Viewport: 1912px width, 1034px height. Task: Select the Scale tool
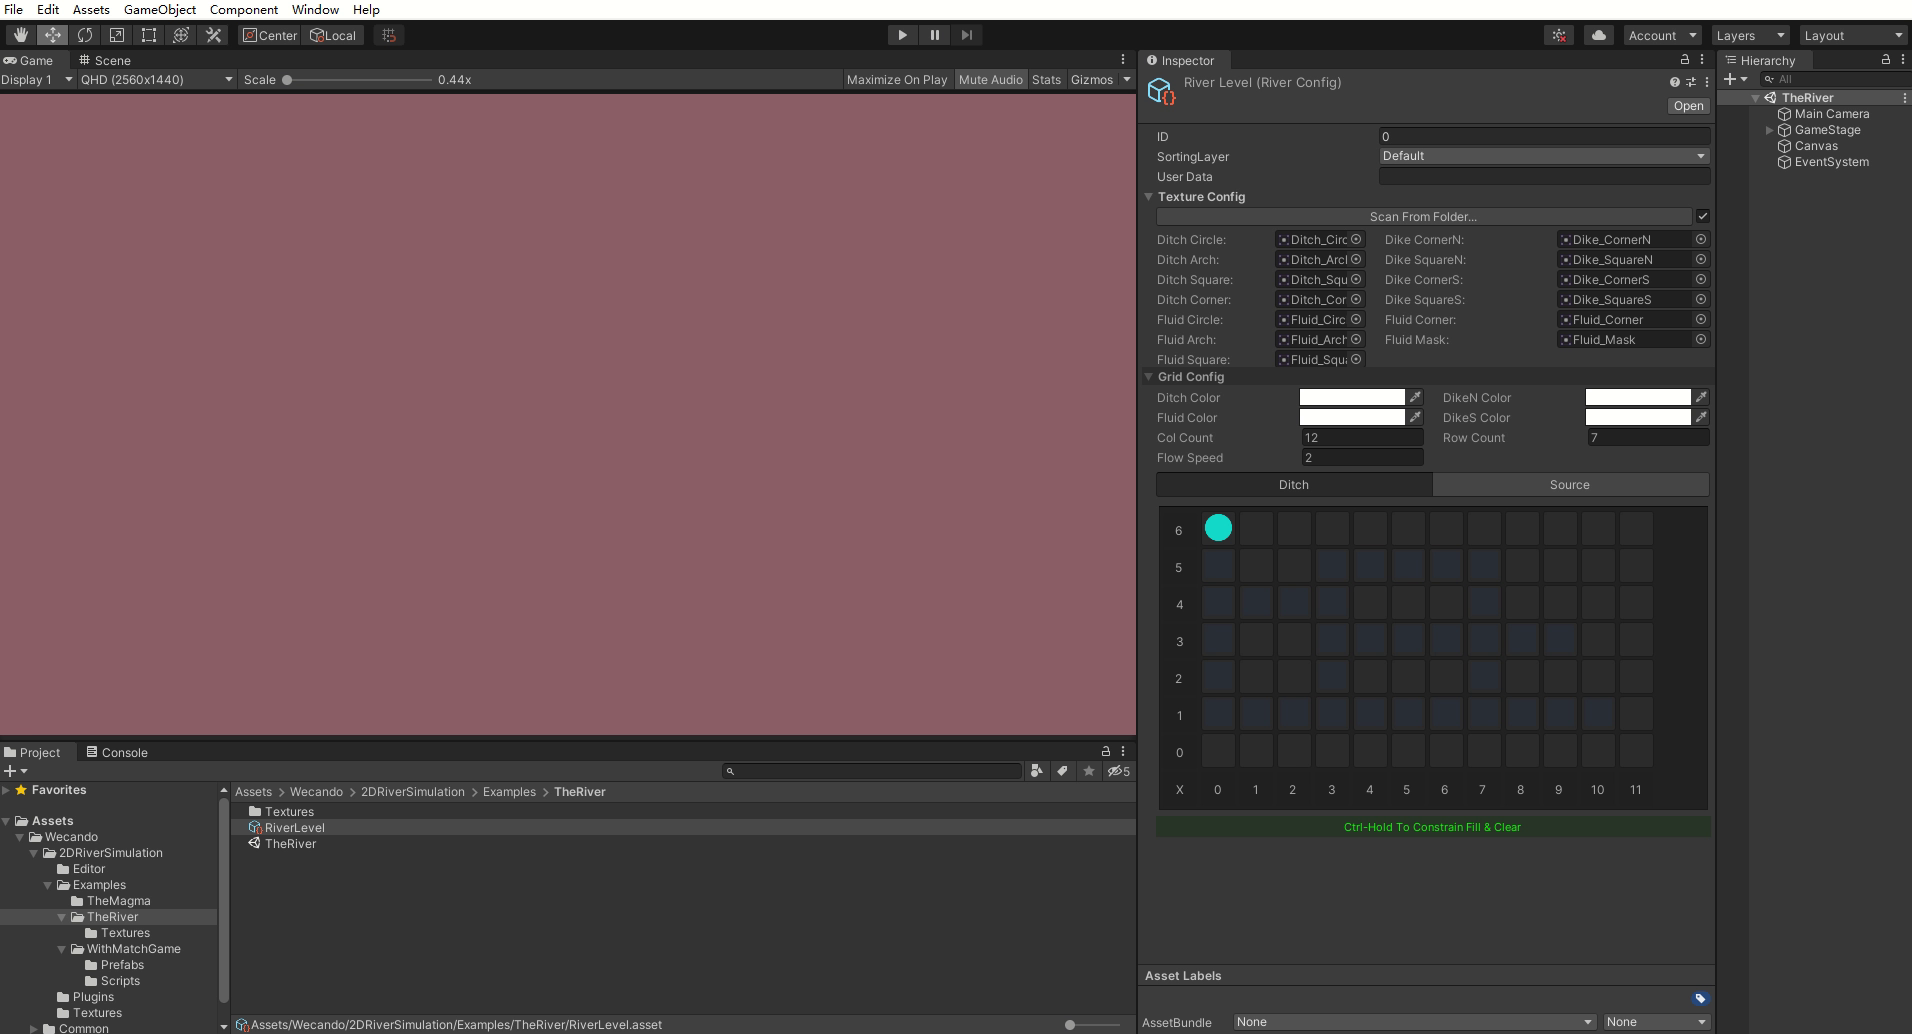[x=117, y=35]
